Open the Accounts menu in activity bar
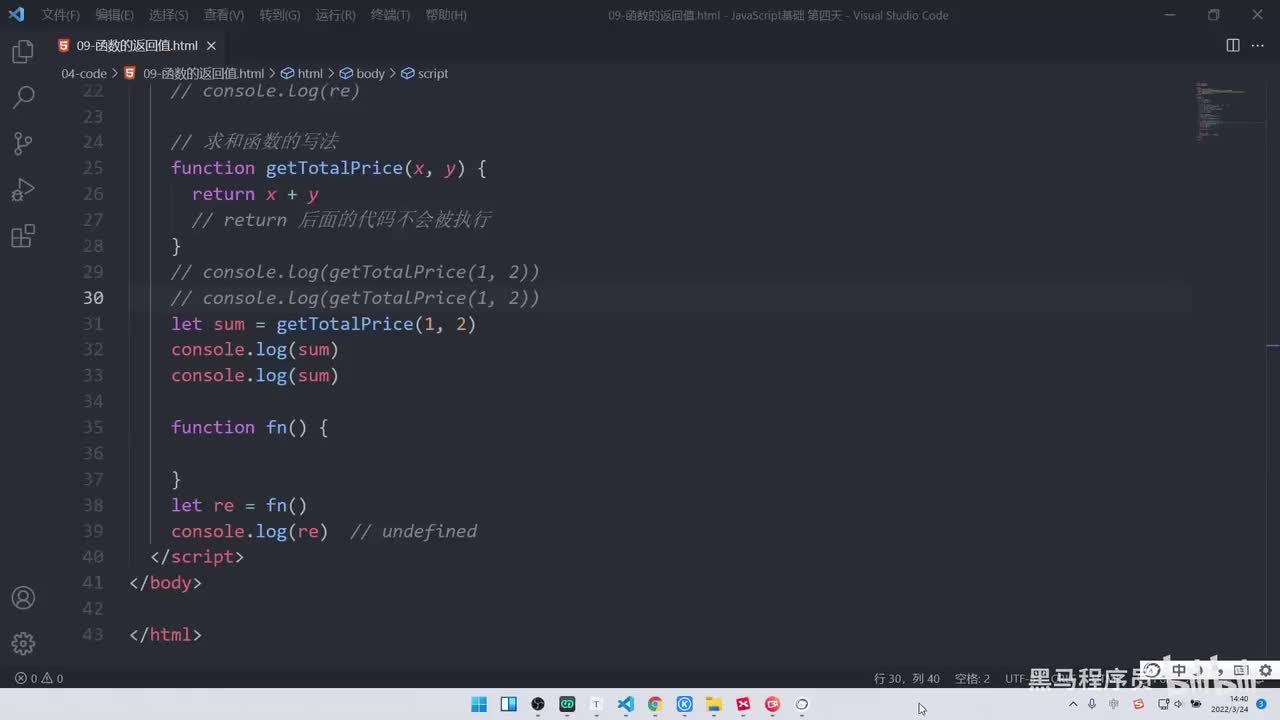 click(23, 598)
